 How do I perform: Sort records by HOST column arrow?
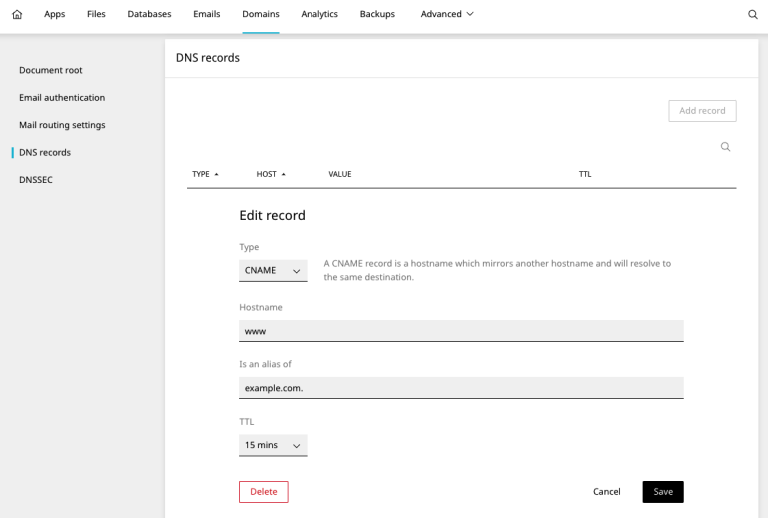coord(284,174)
